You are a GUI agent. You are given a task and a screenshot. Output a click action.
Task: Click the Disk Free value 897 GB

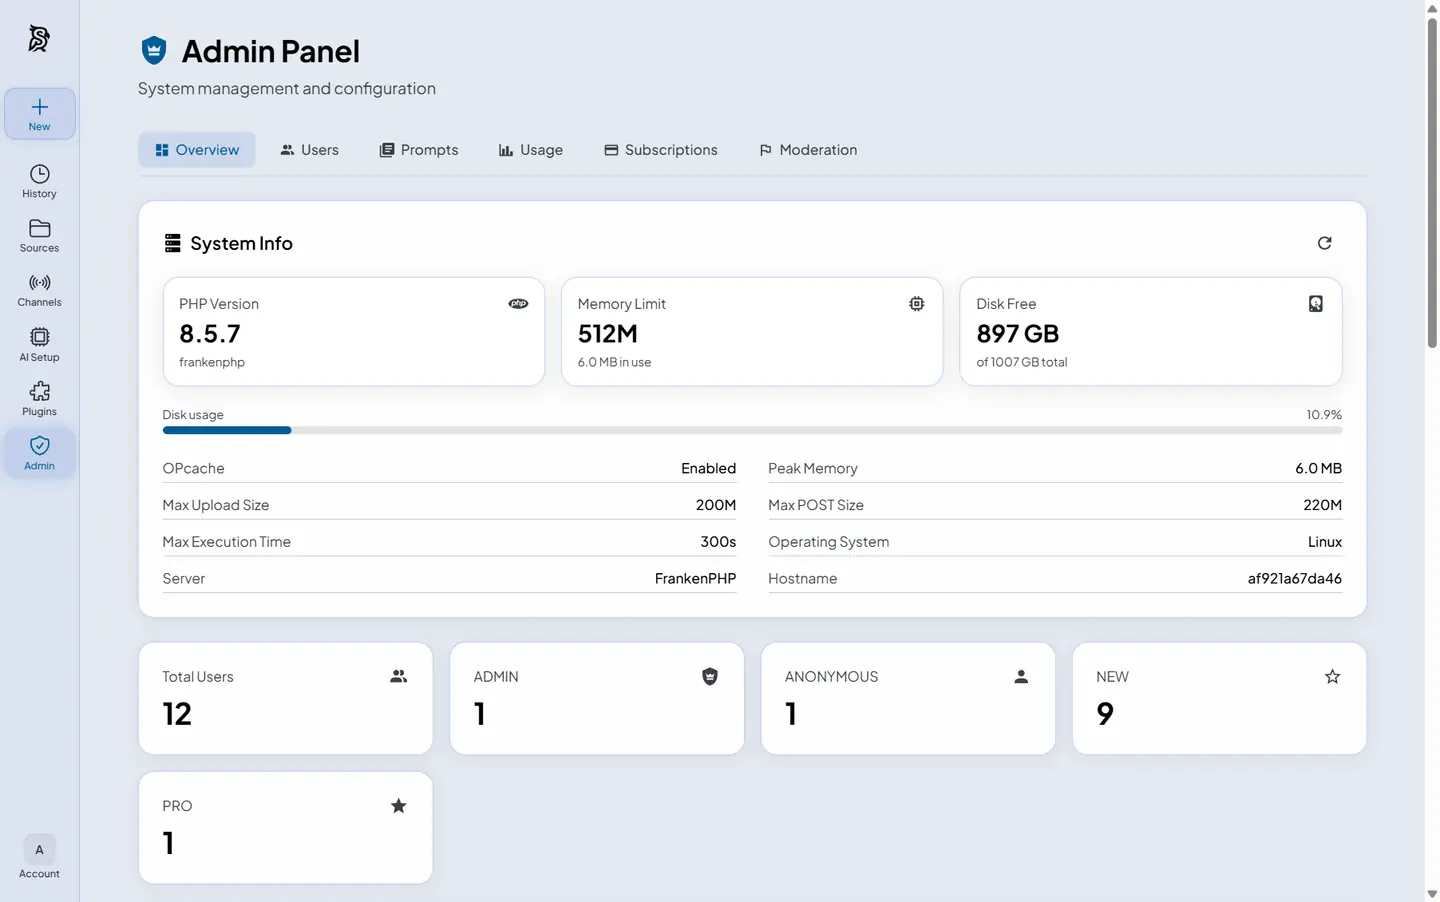click(1018, 334)
